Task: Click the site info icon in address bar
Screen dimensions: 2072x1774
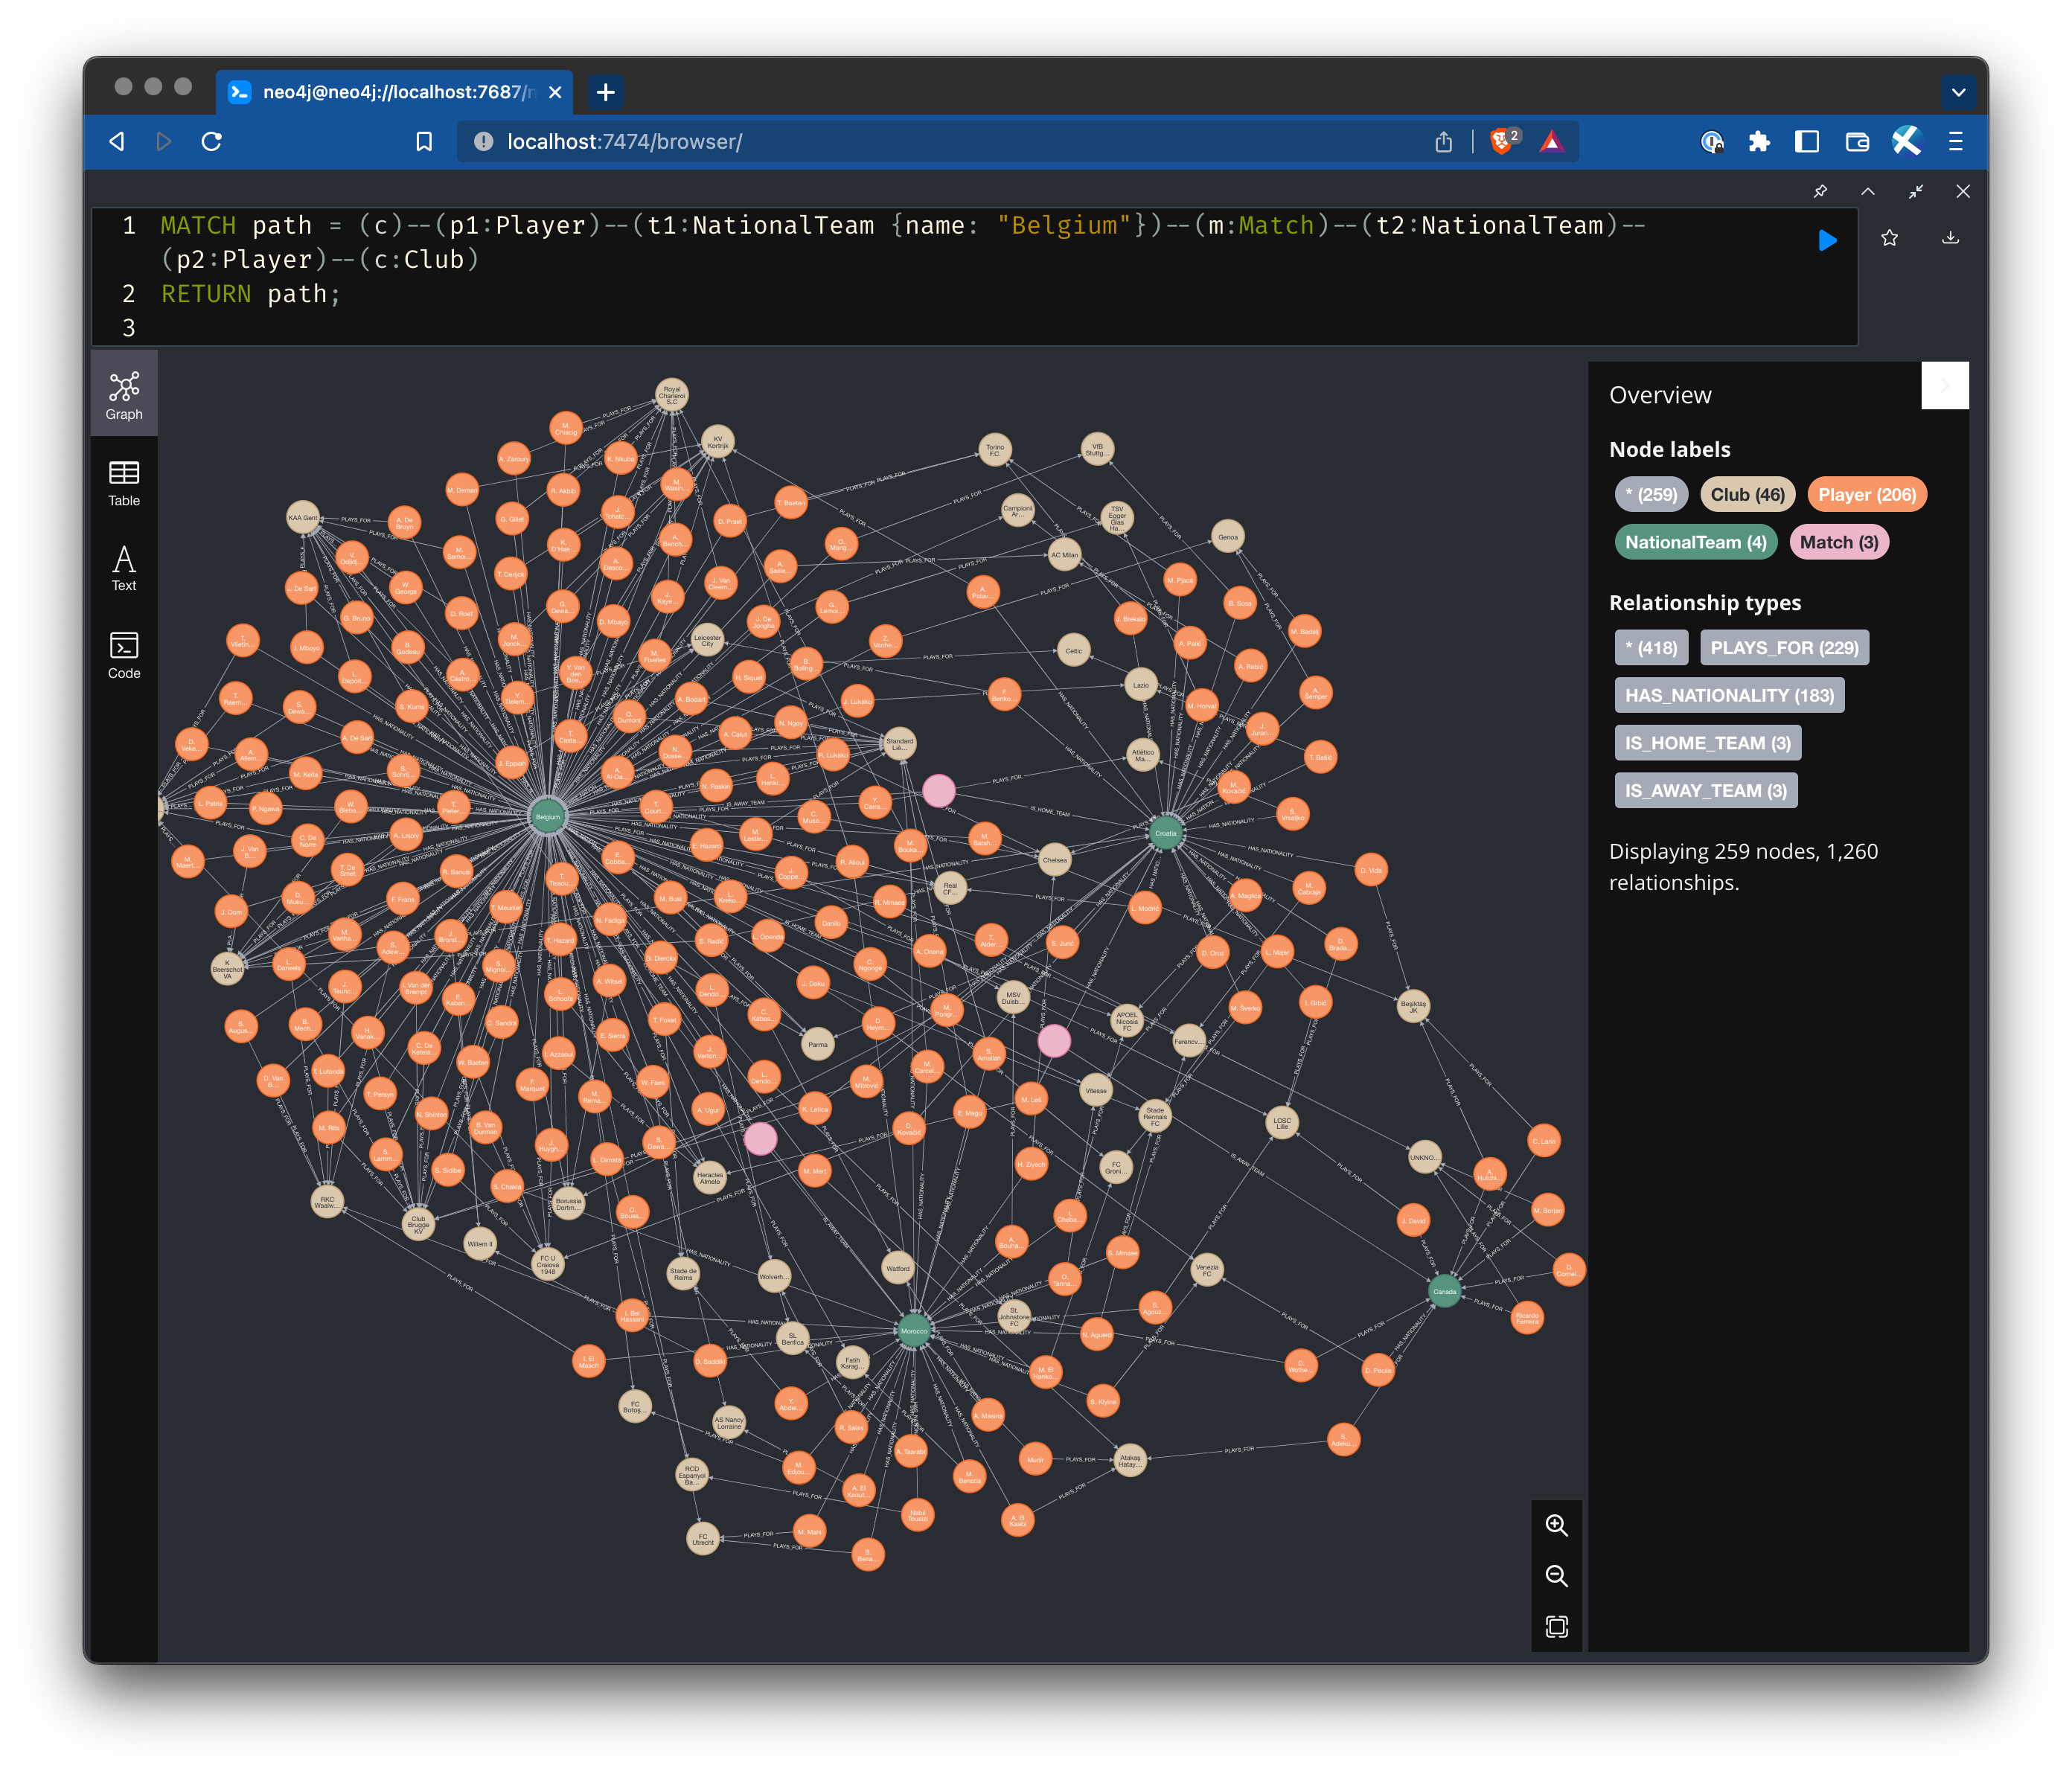Action: click(483, 142)
